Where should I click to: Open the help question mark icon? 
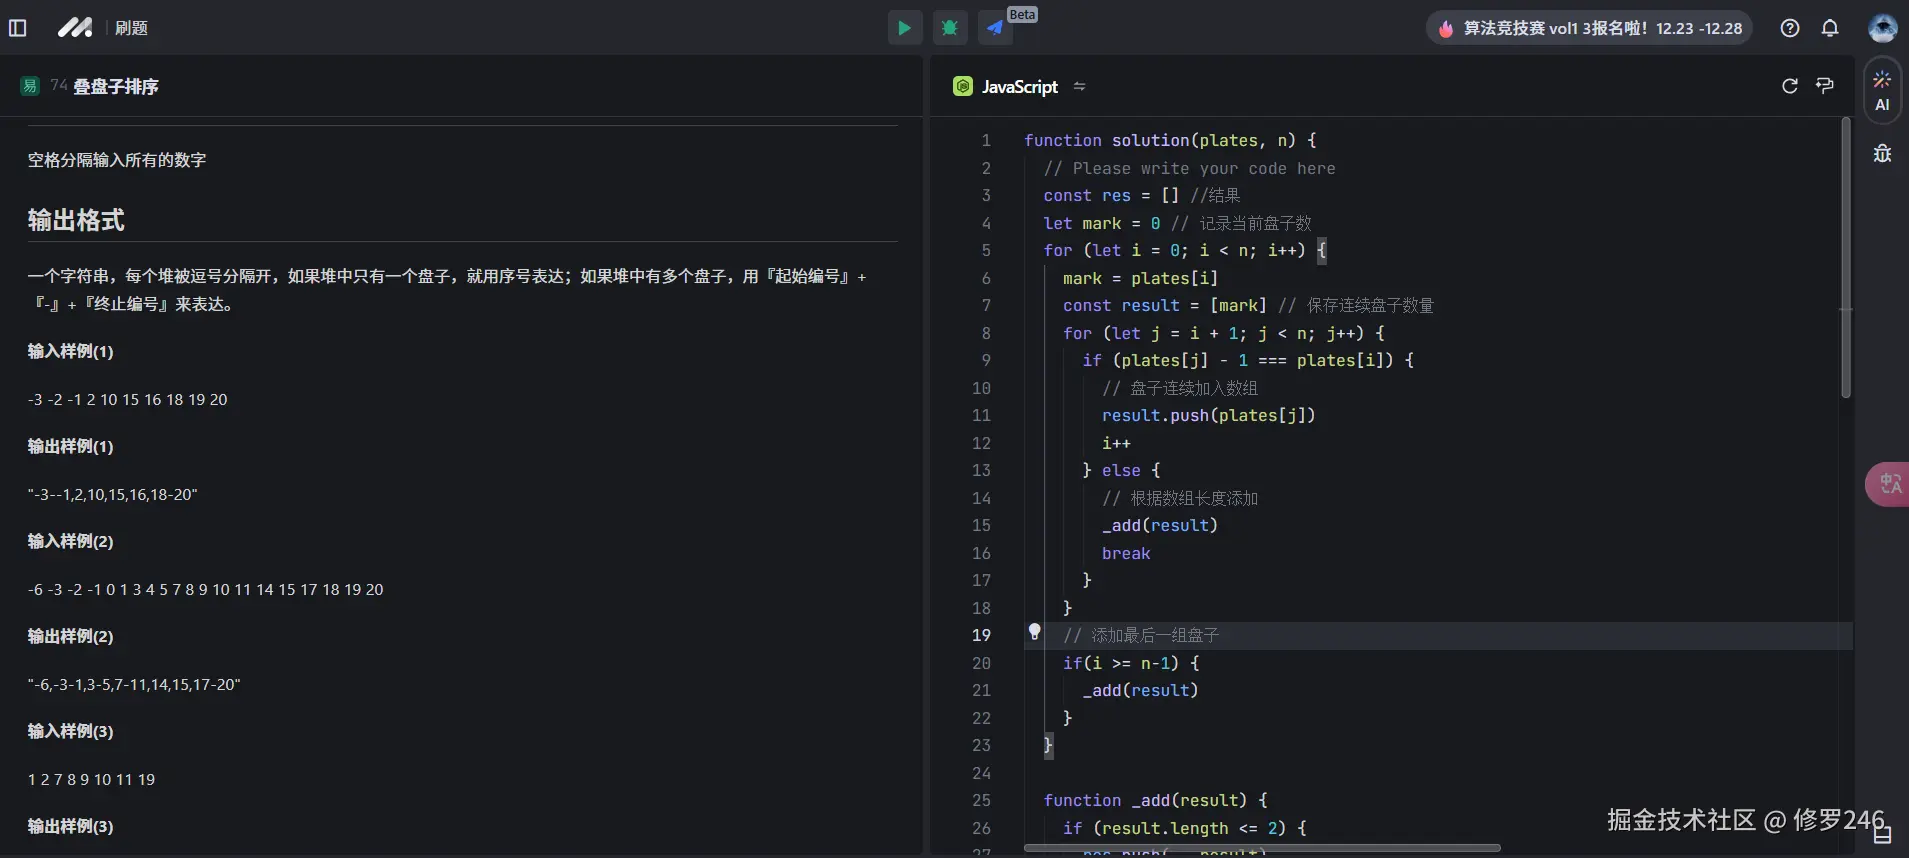[1790, 28]
